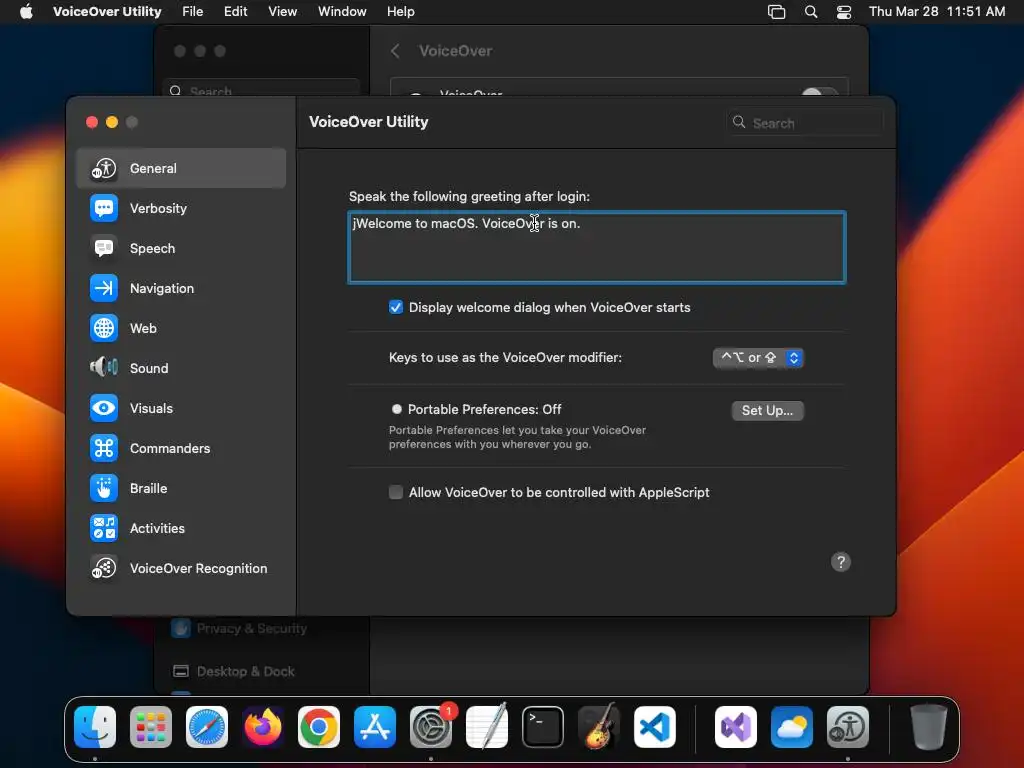Open the General category icon
Screen dimensions: 1024x768
click(104, 168)
